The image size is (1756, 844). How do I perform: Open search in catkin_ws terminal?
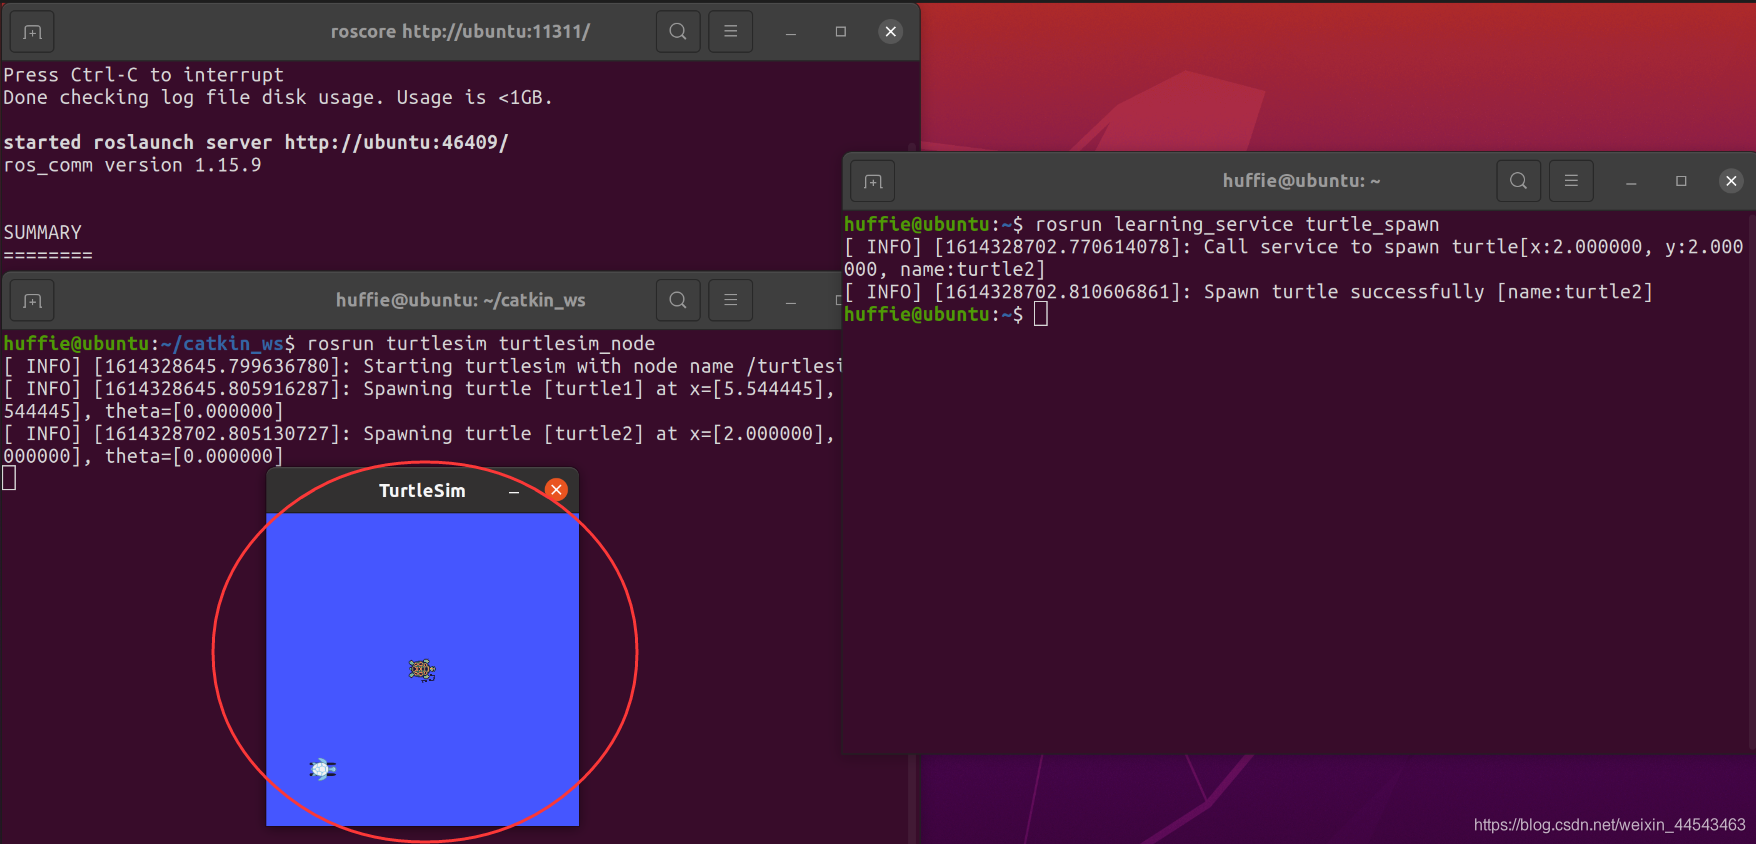tap(678, 300)
